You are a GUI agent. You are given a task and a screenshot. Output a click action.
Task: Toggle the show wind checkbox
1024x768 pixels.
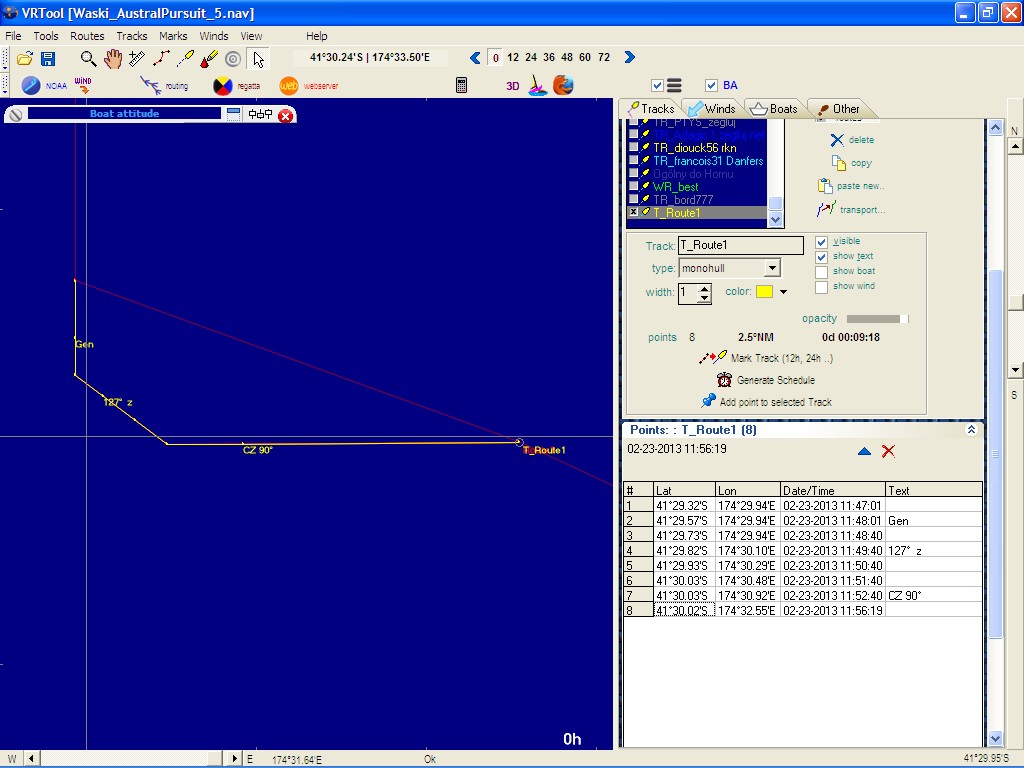821,286
